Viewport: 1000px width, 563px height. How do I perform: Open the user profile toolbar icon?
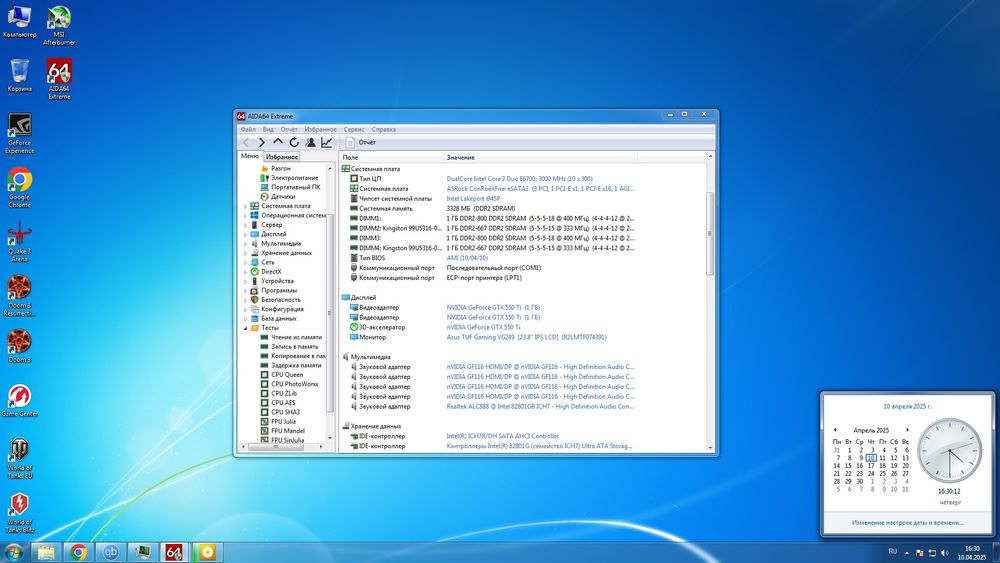click(310, 143)
